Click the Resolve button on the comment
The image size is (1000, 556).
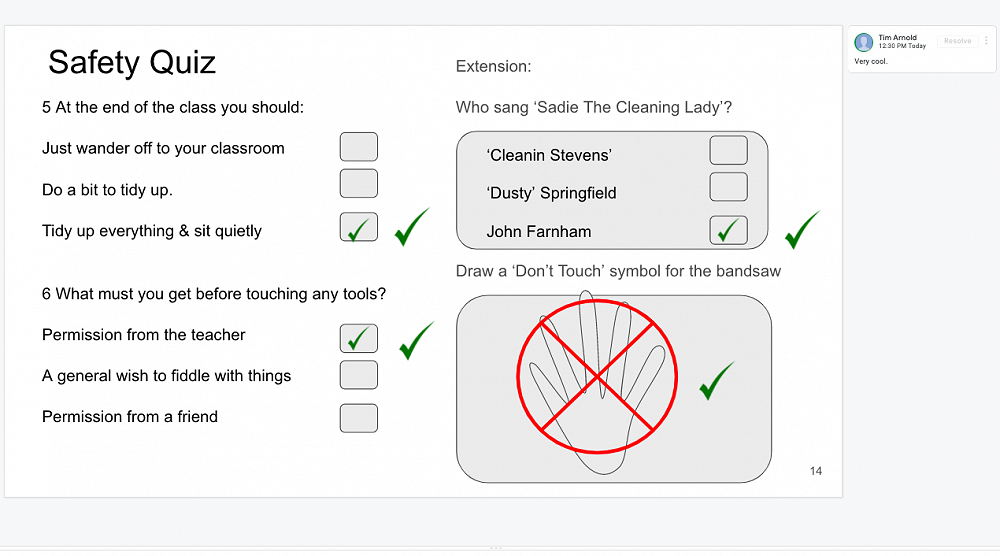[x=957, y=41]
